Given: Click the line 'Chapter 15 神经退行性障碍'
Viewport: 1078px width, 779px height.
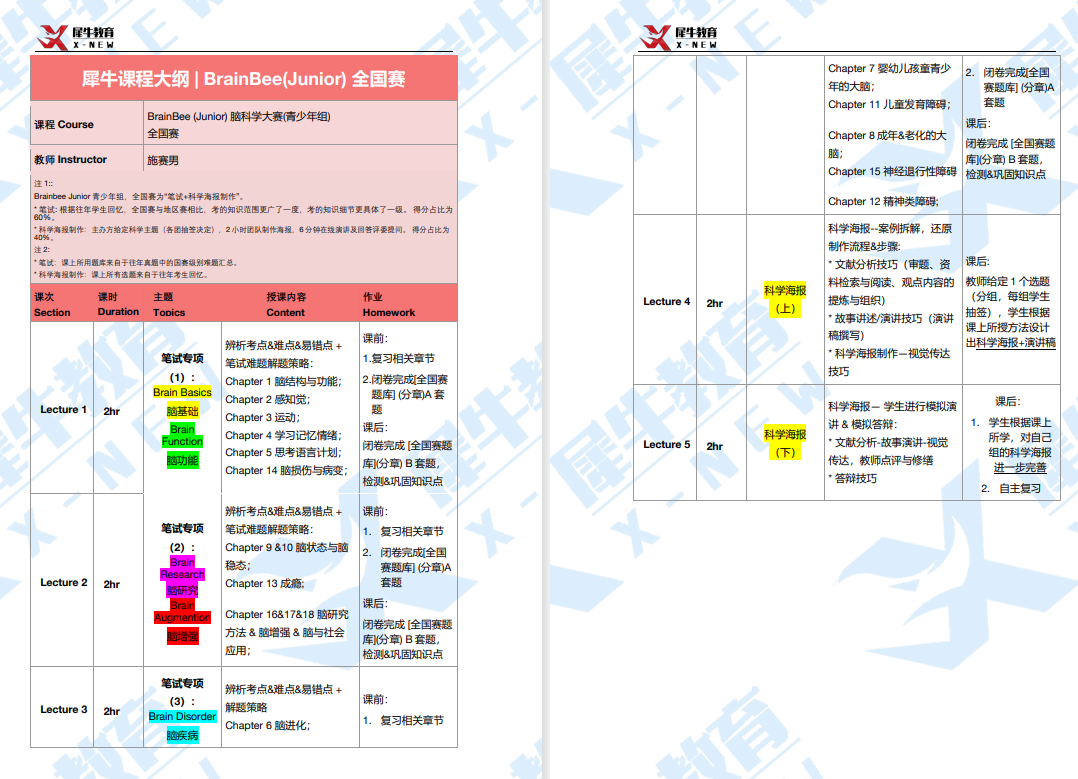Looking at the screenshot, I should tap(892, 171).
